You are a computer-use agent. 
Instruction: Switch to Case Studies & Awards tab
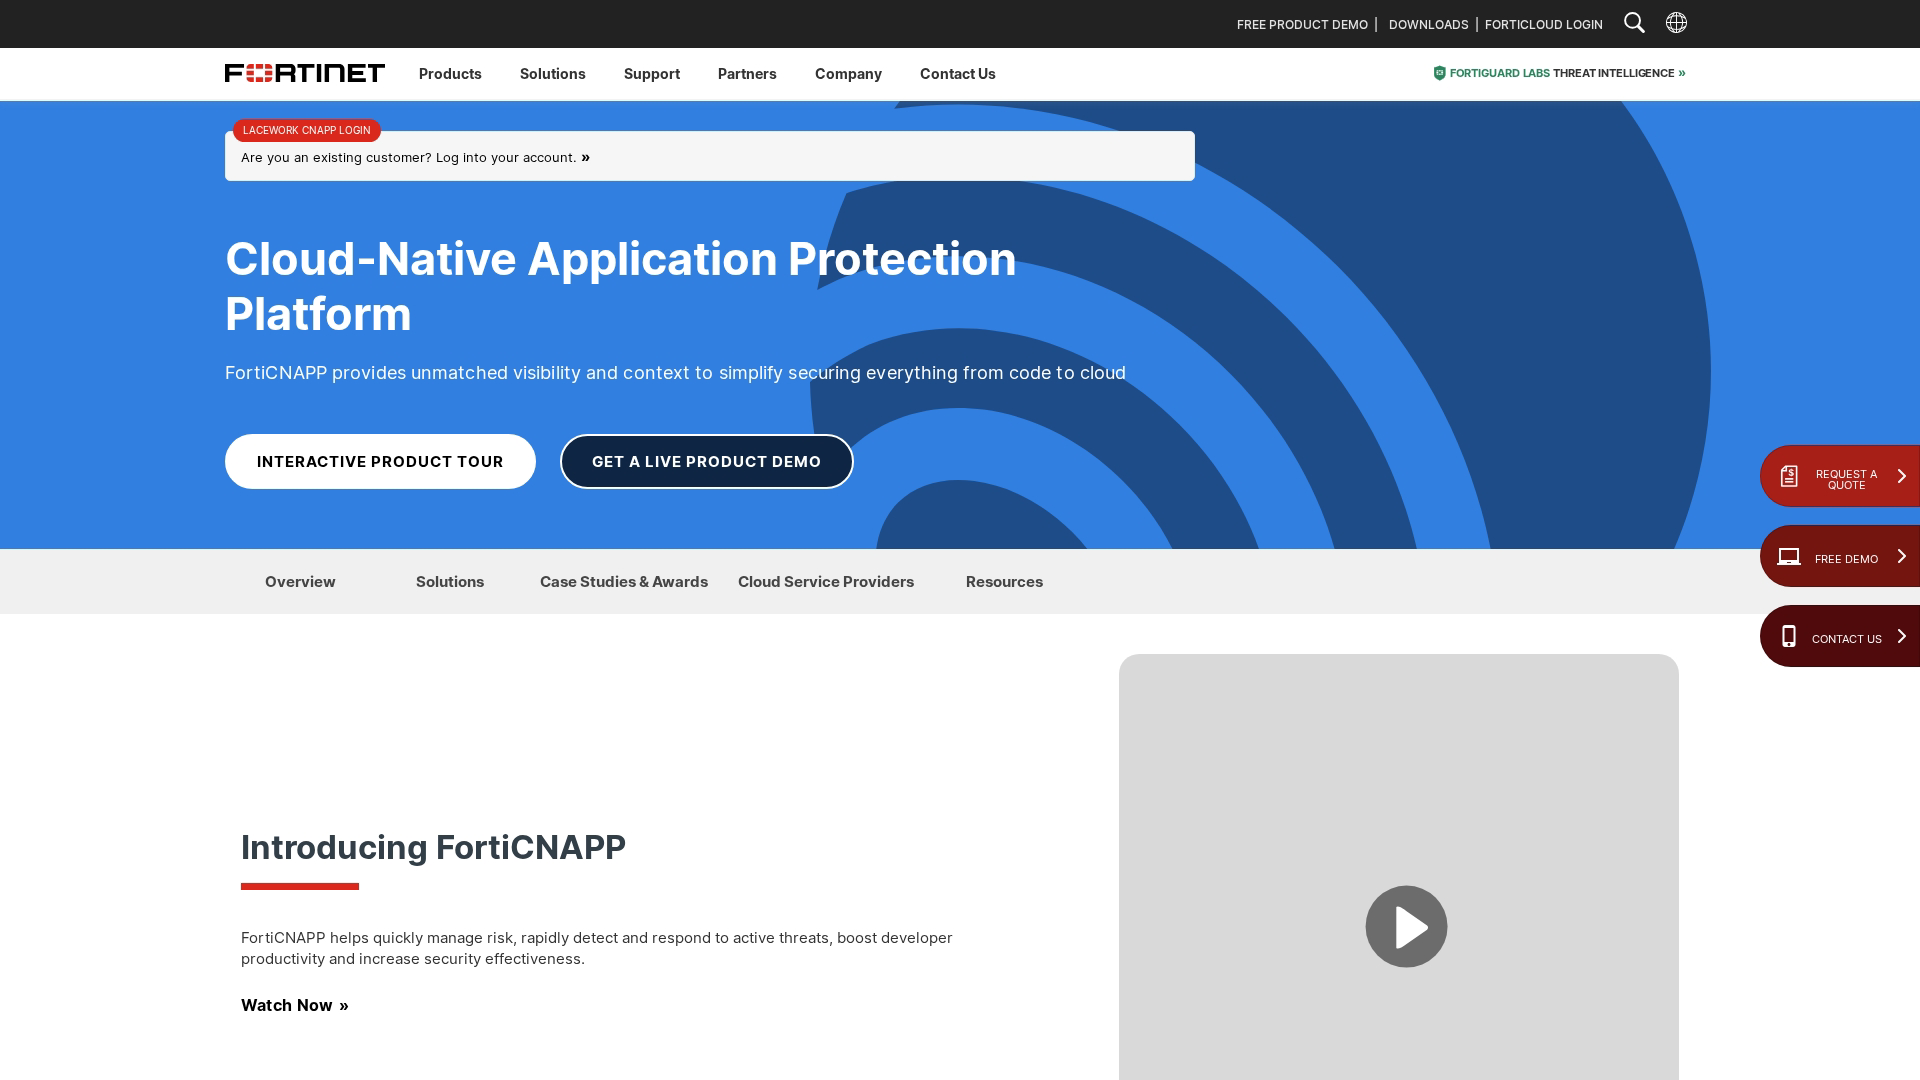coord(624,582)
